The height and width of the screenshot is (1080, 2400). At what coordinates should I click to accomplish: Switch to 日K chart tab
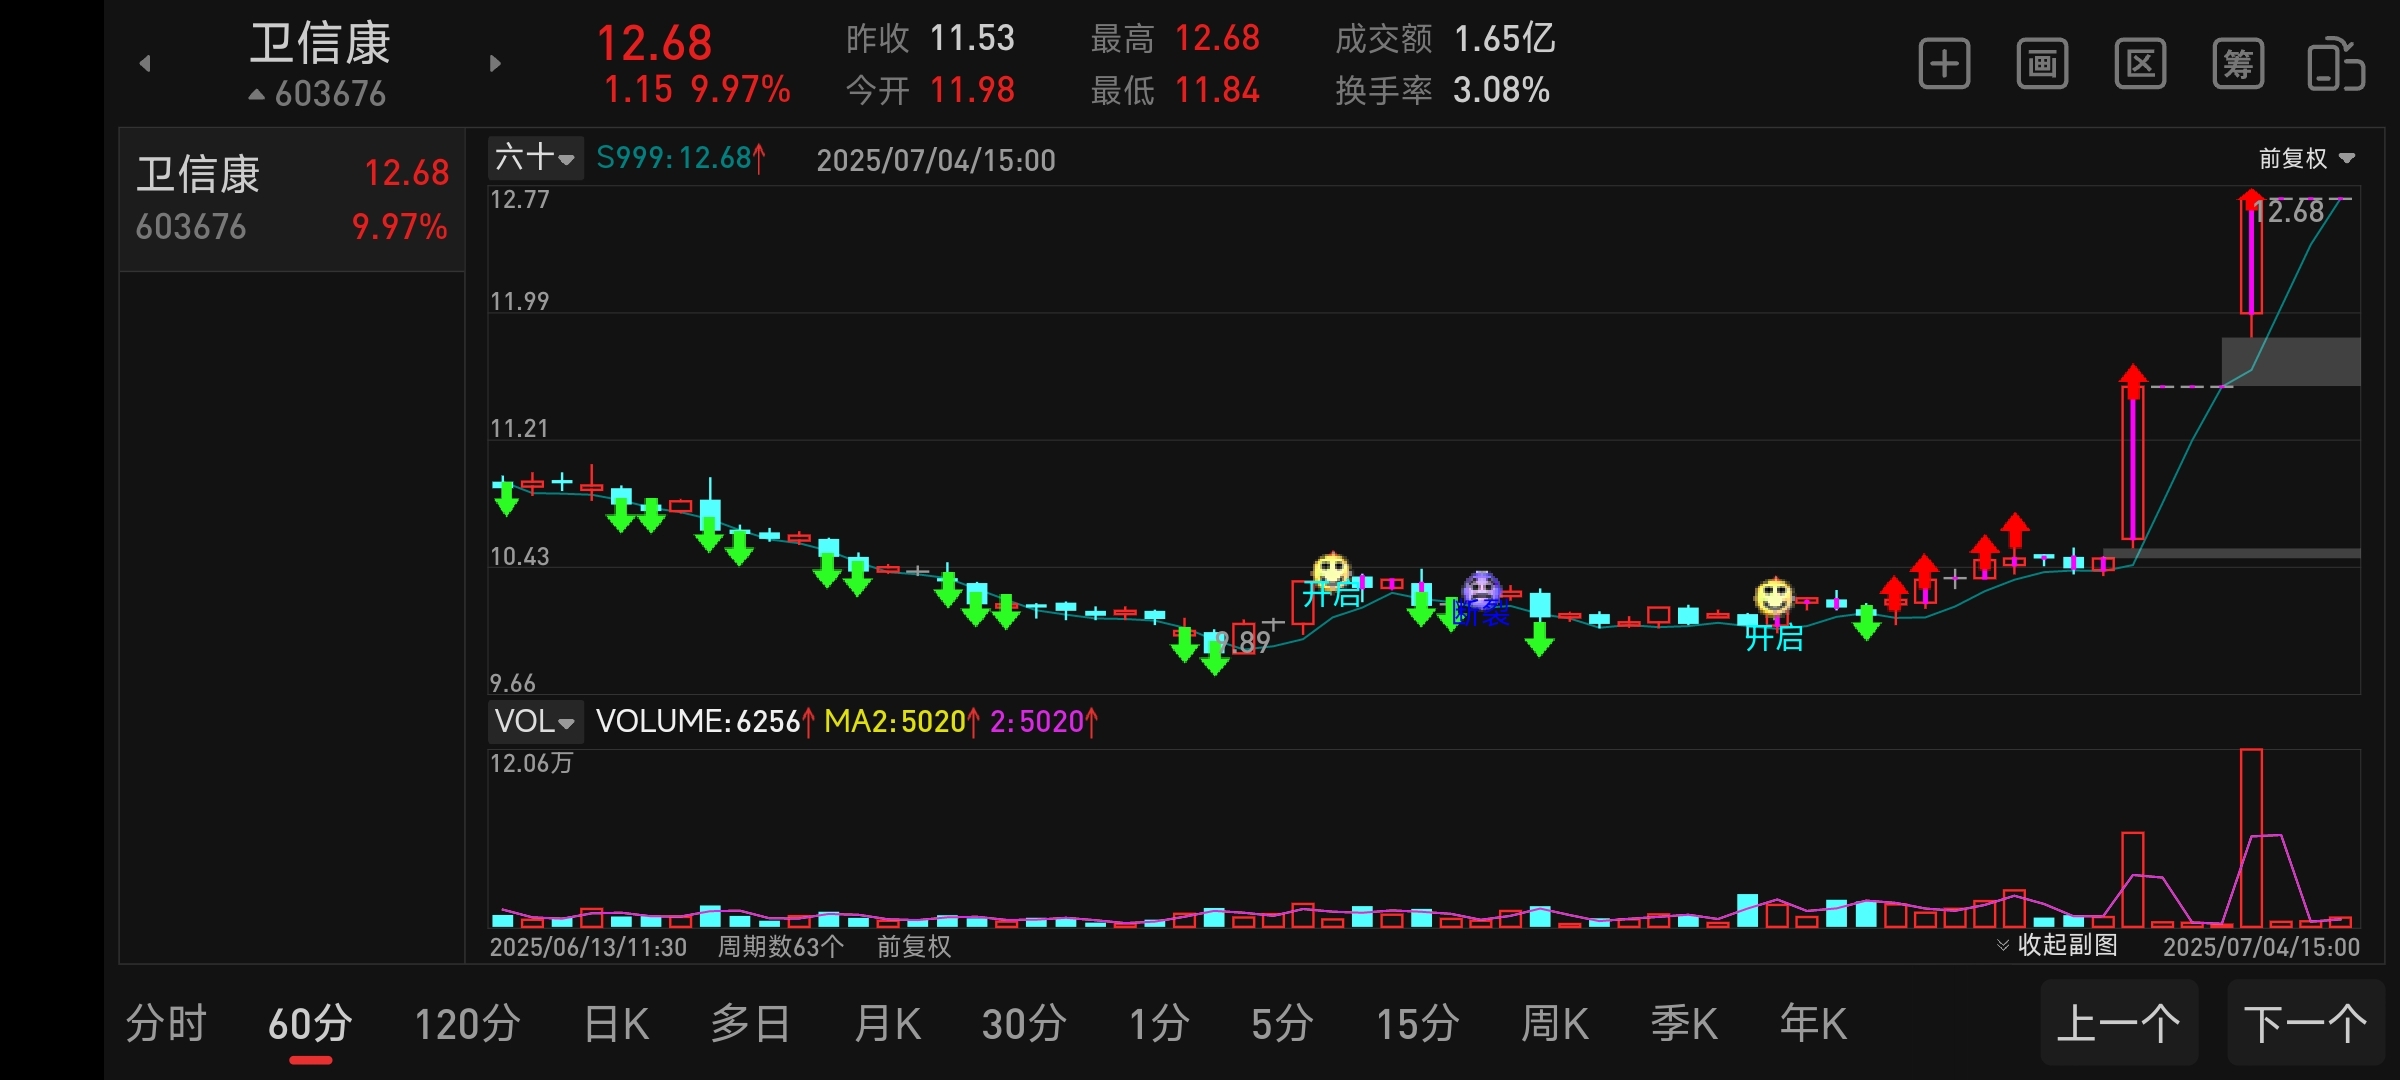click(616, 1023)
